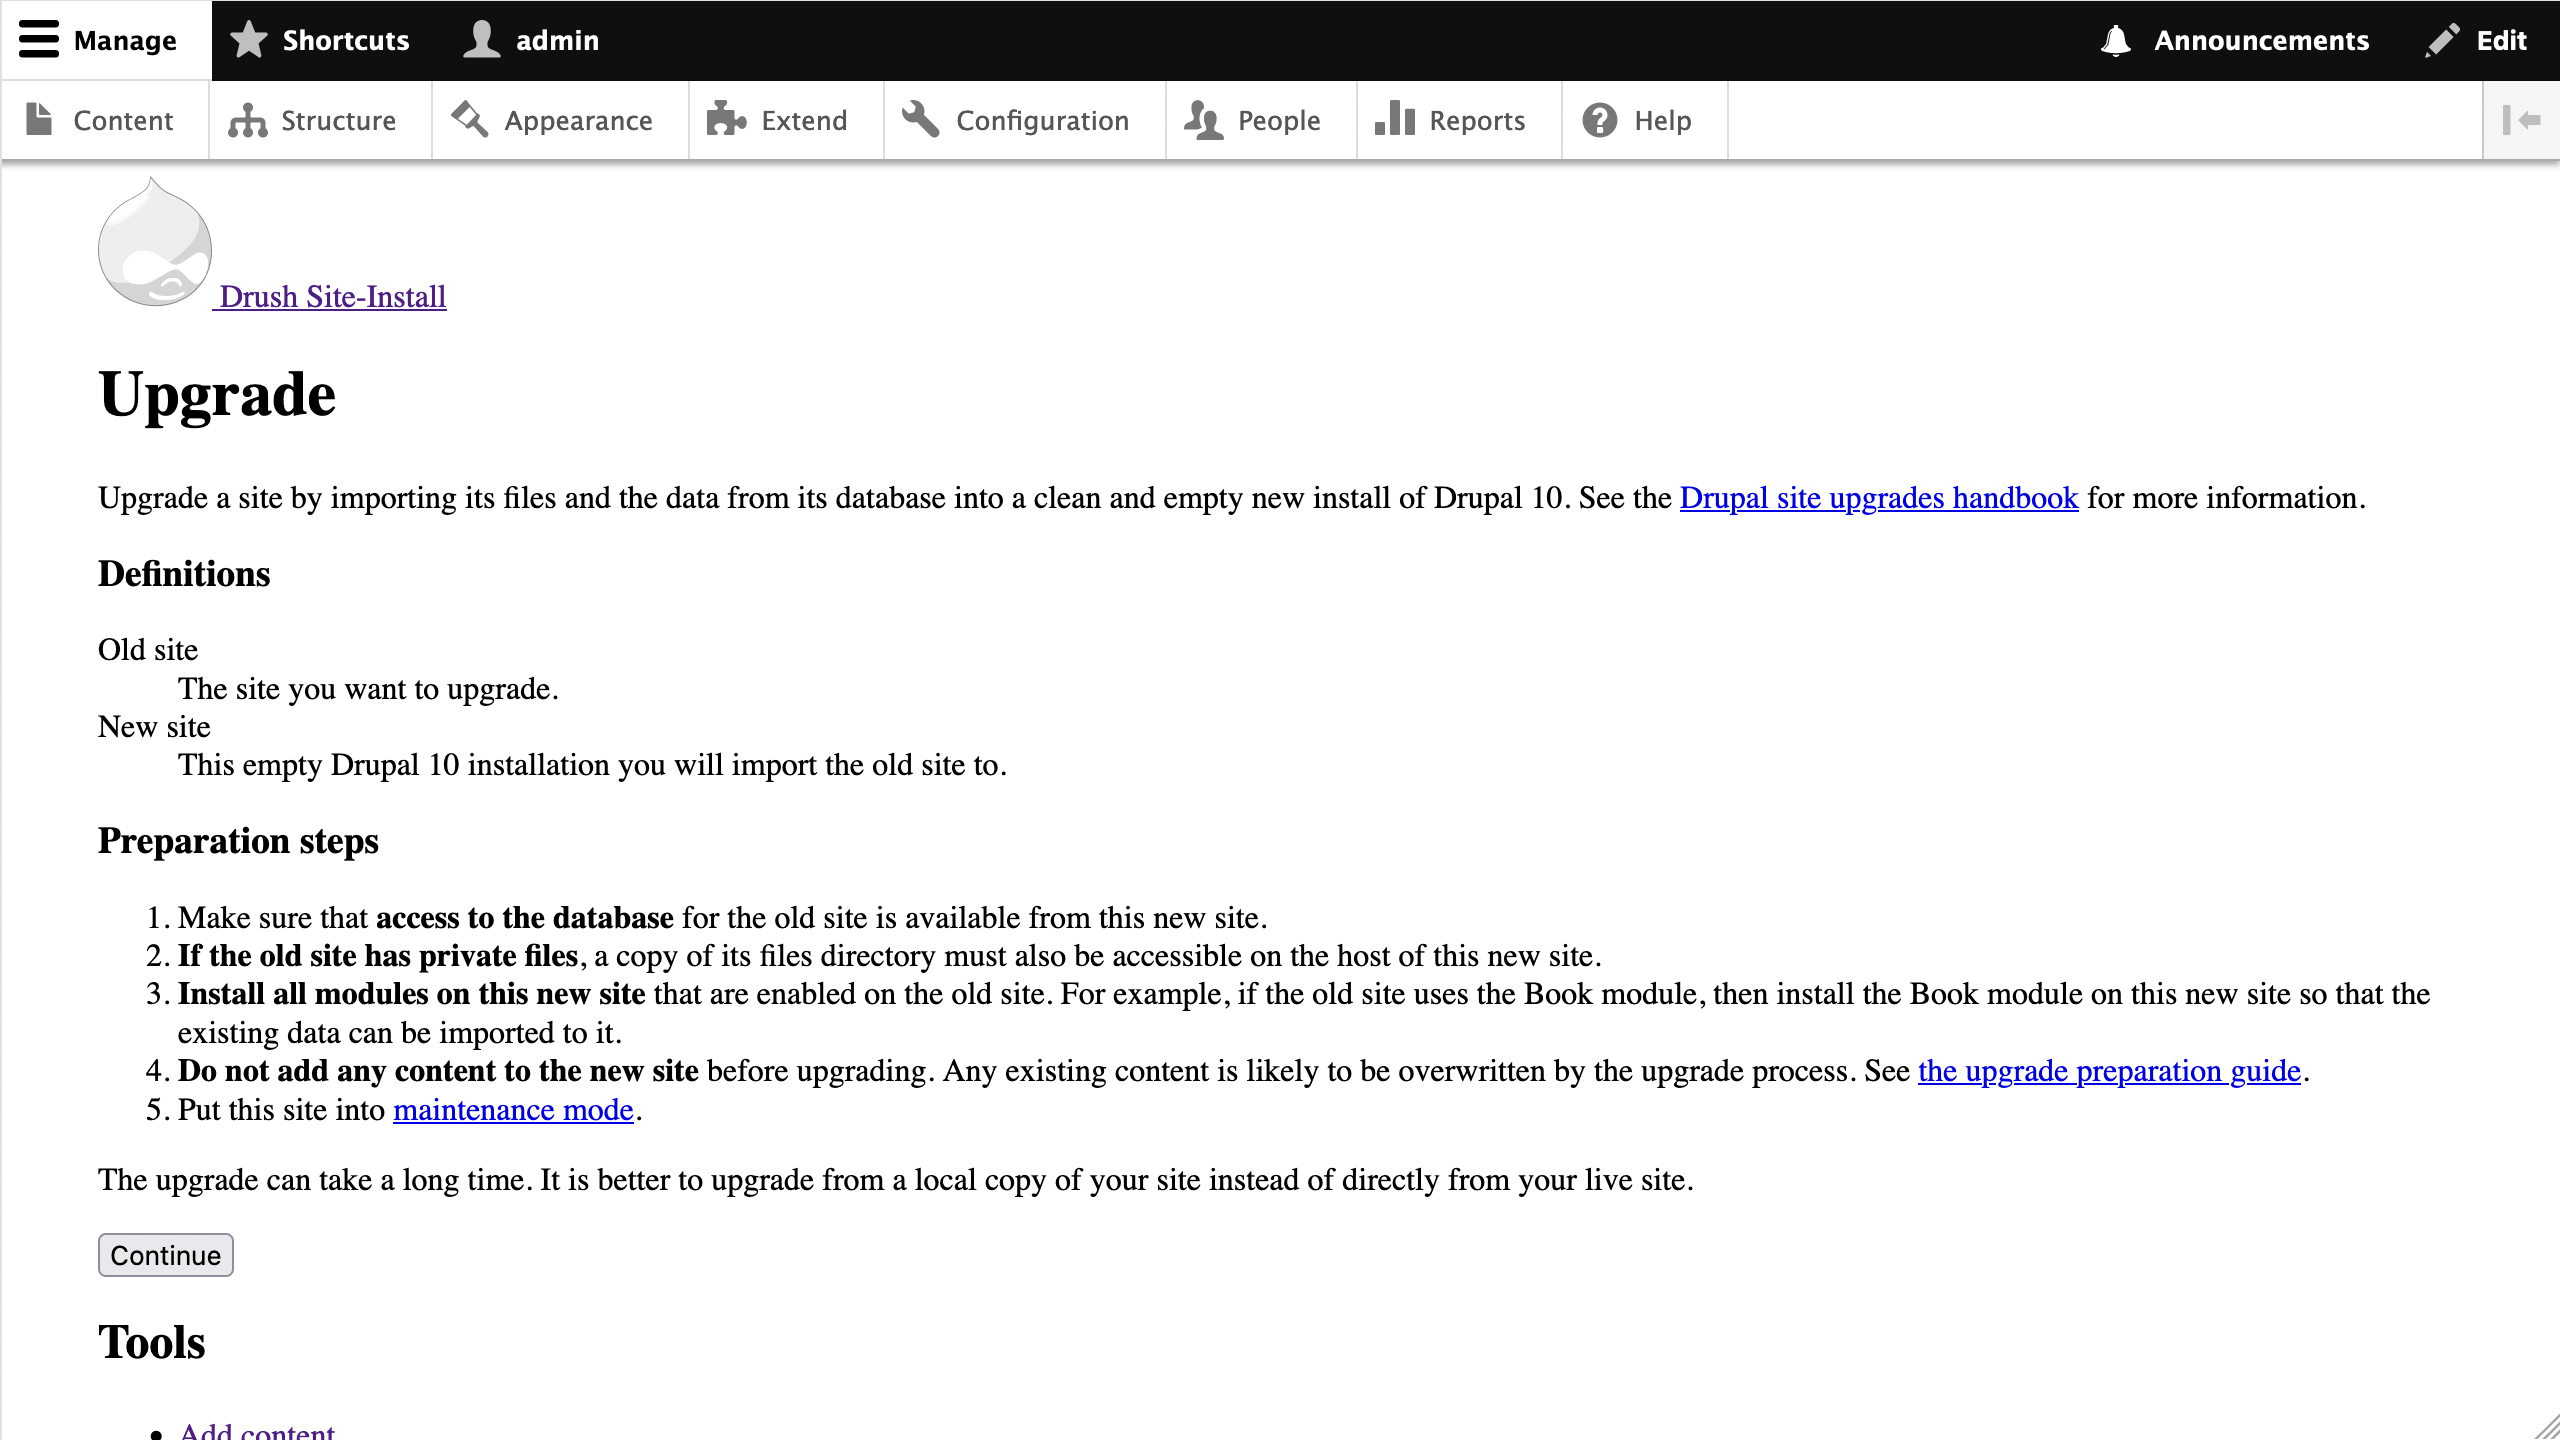Viewport: 2560px width, 1440px height.
Task: Click the Drush Site-Install site name
Action: pyautogui.click(x=332, y=297)
